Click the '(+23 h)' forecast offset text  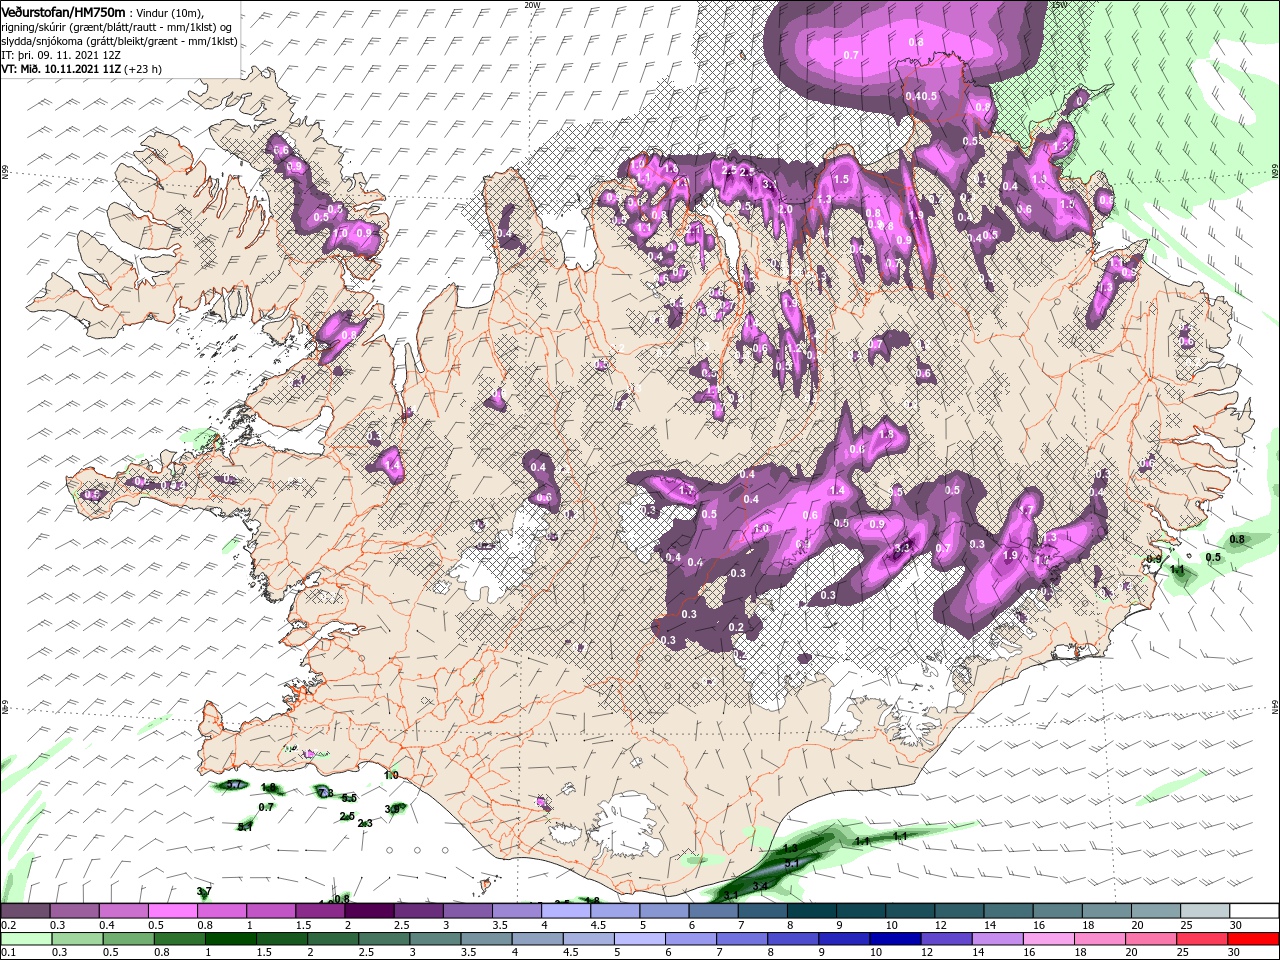point(143,69)
